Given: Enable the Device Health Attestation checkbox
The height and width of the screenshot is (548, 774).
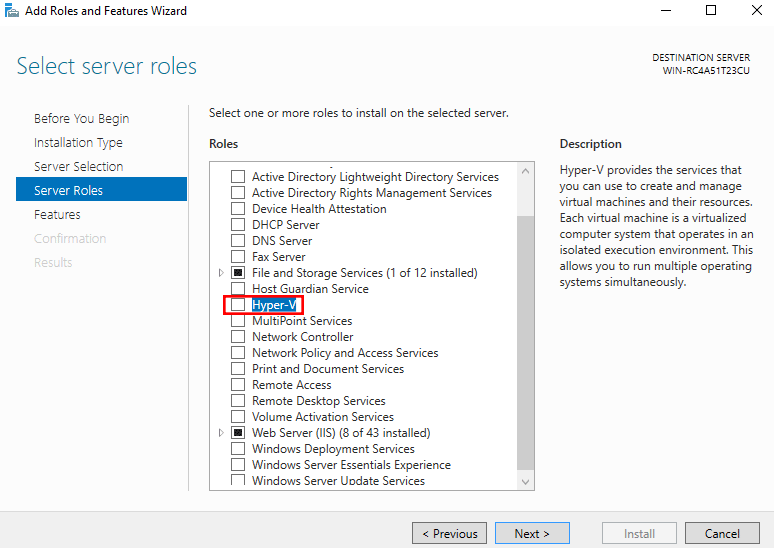Looking at the screenshot, I should tap(238, 209).
